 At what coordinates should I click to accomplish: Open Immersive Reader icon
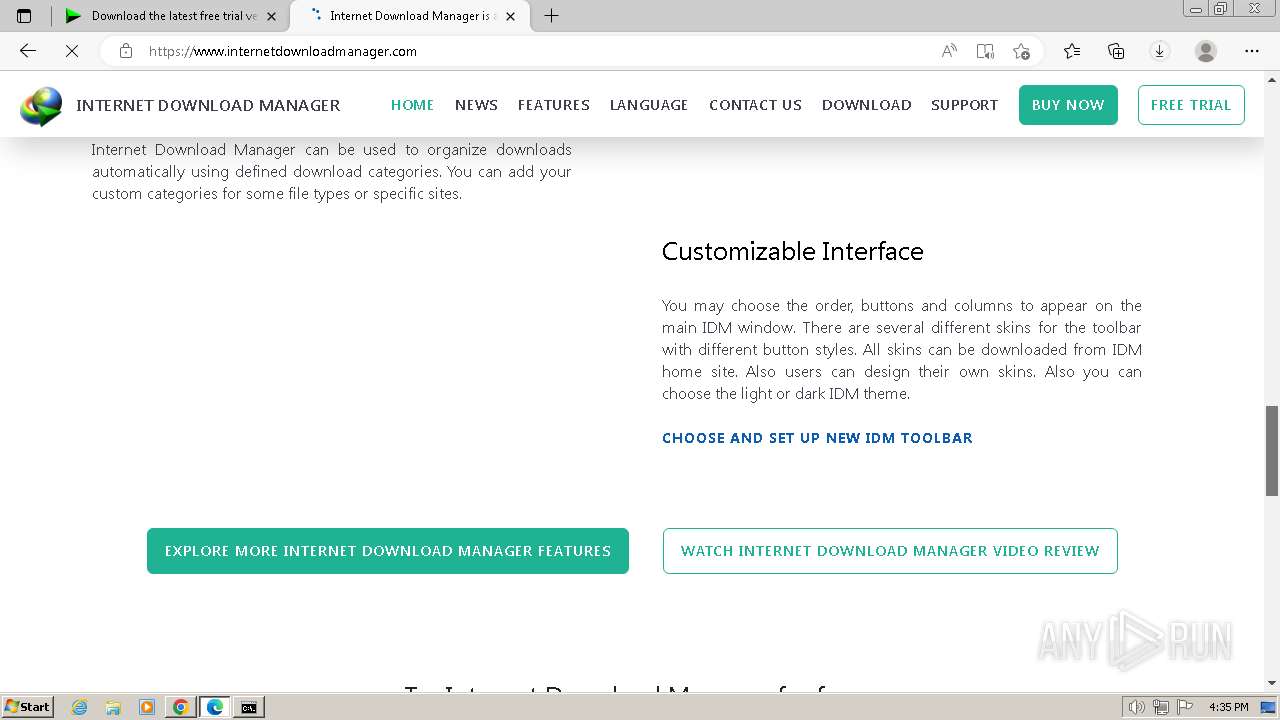[985, 51]
